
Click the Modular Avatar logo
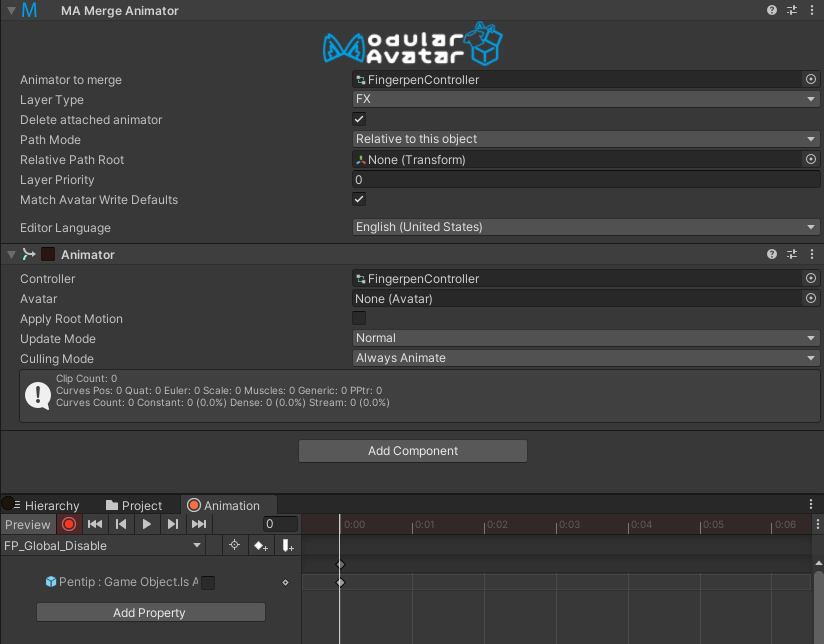point(413,44)
